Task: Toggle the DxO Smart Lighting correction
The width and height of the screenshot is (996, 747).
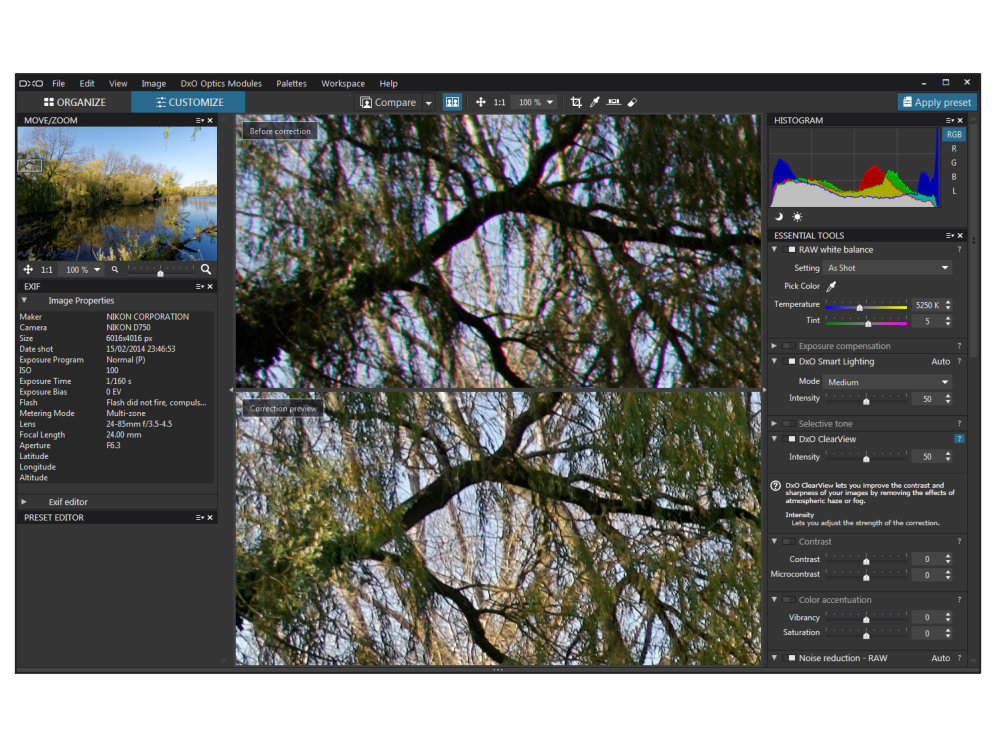Action: (x=791, y=361)
